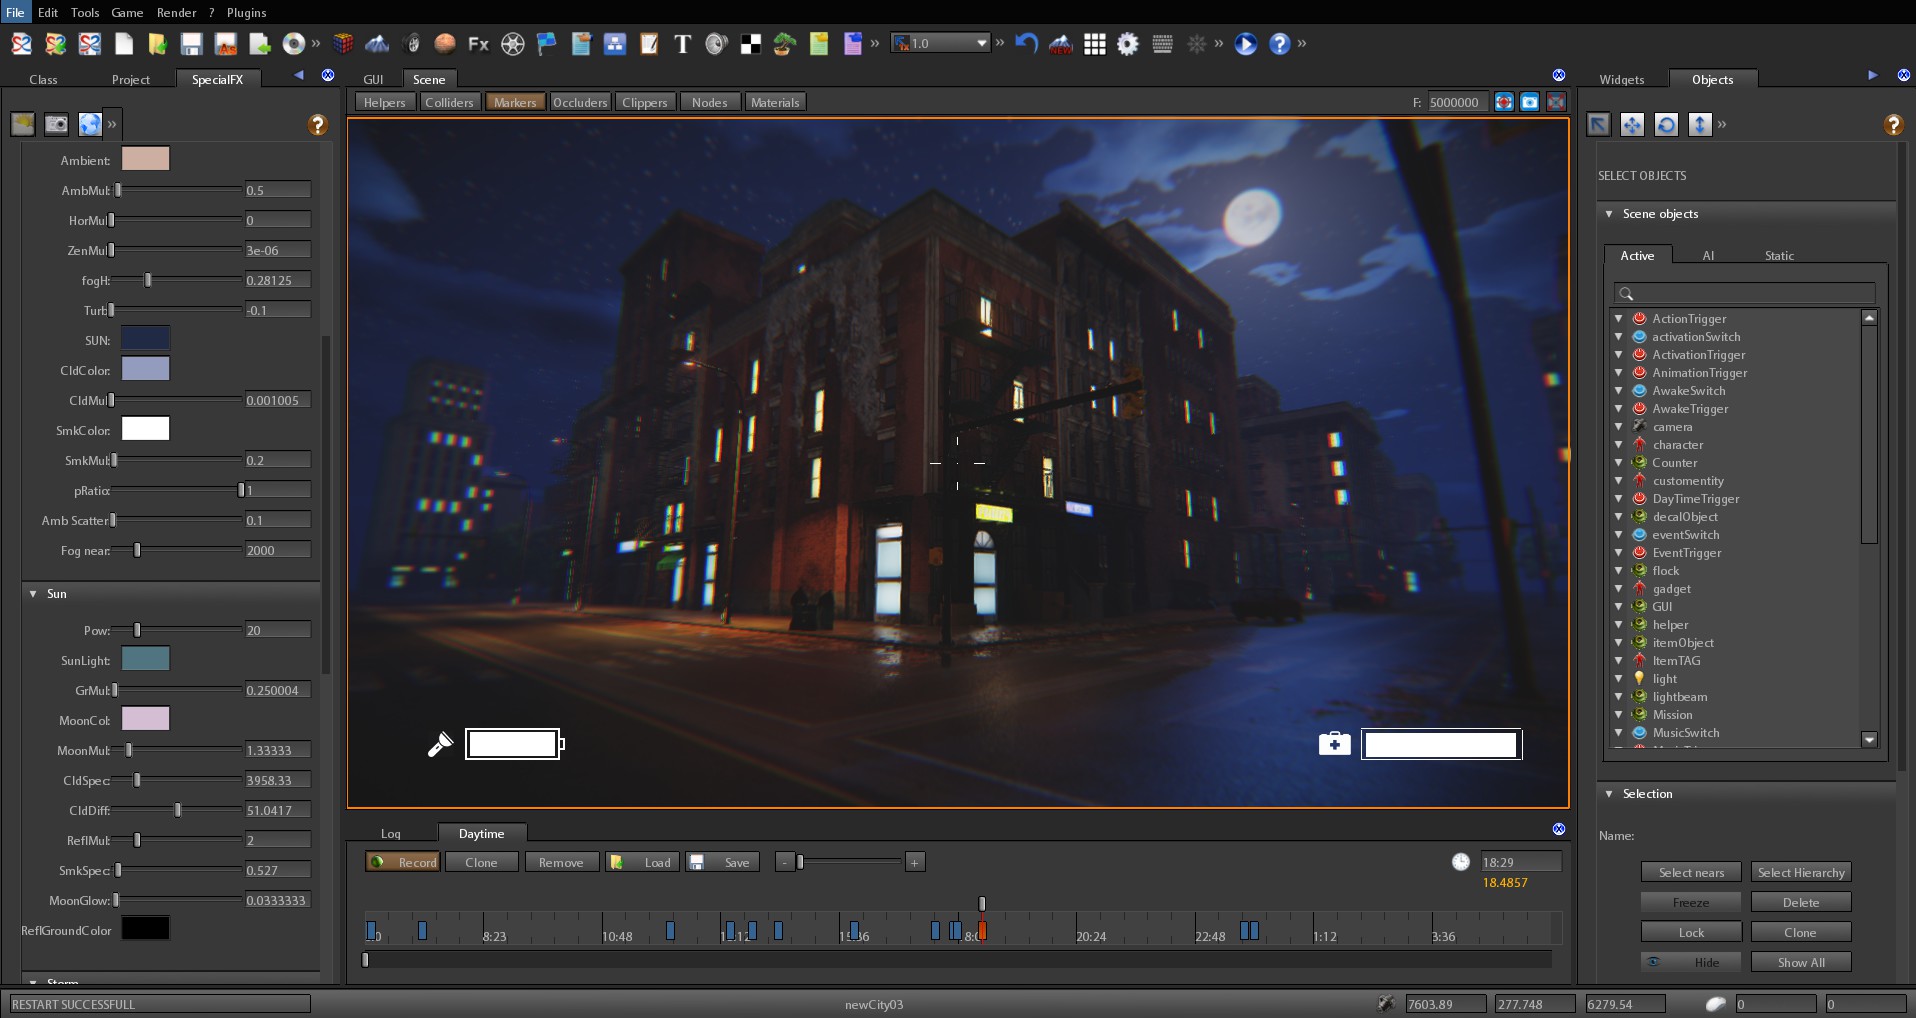The height and width of the screenshot is (1018, 1916).
Task: Click the blue play button in toolbar
Action: click(x=1245, y=44)
